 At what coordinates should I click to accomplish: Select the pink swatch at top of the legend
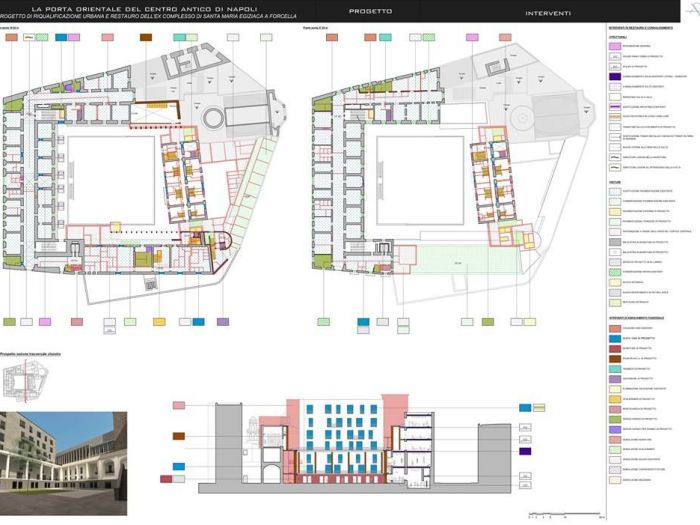click(614, 45)
